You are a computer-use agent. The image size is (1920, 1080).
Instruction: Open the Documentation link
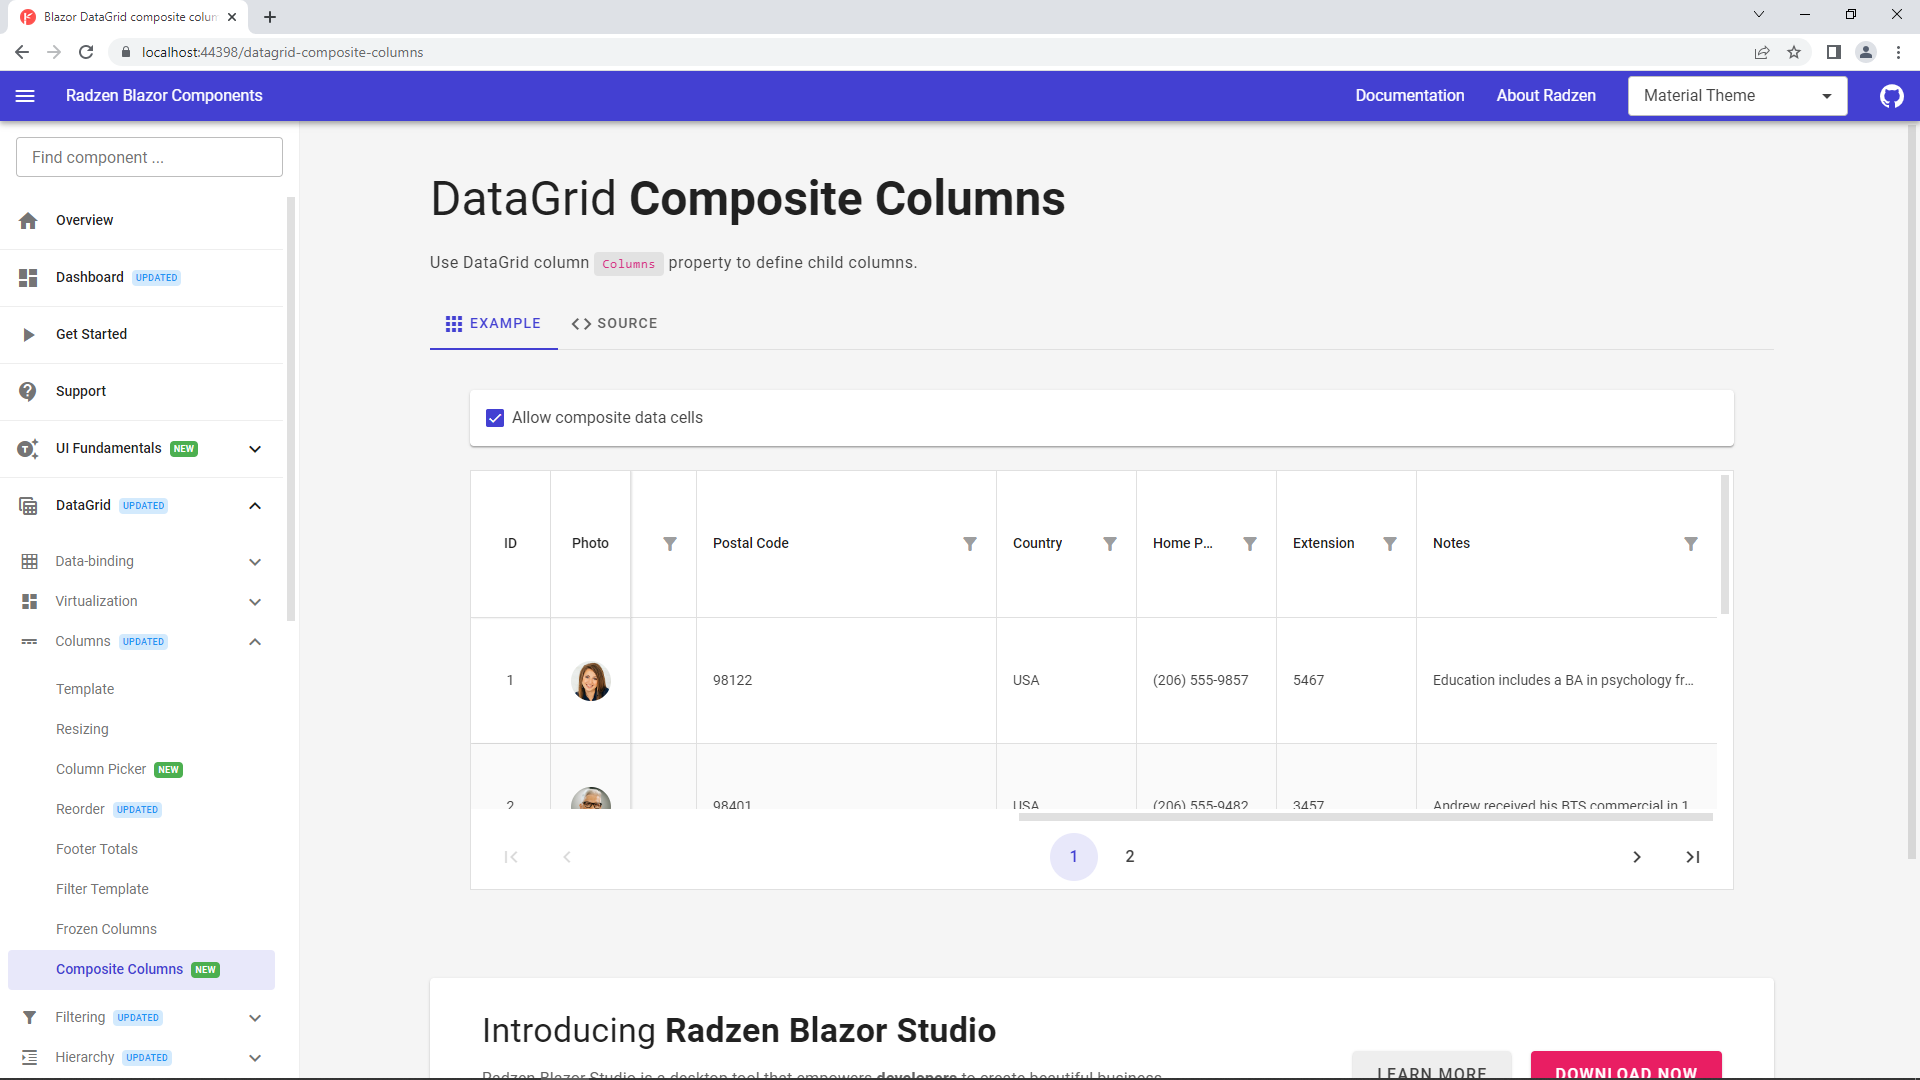[x=1409, y=96]
